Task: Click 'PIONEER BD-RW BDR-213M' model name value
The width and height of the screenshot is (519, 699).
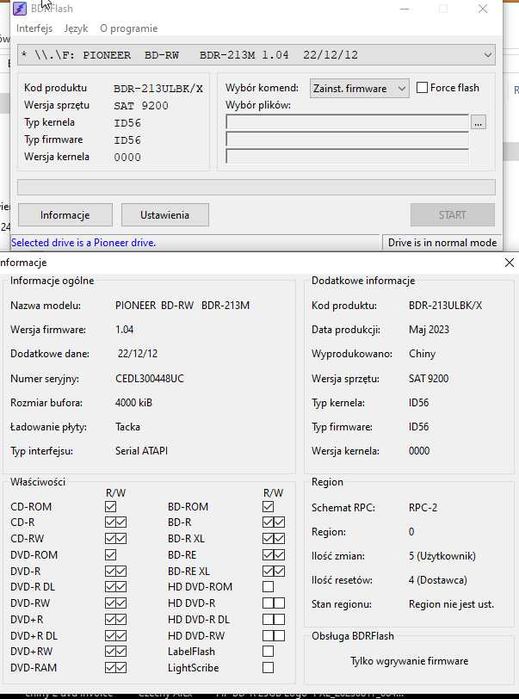Action: (x=182, y=305)
